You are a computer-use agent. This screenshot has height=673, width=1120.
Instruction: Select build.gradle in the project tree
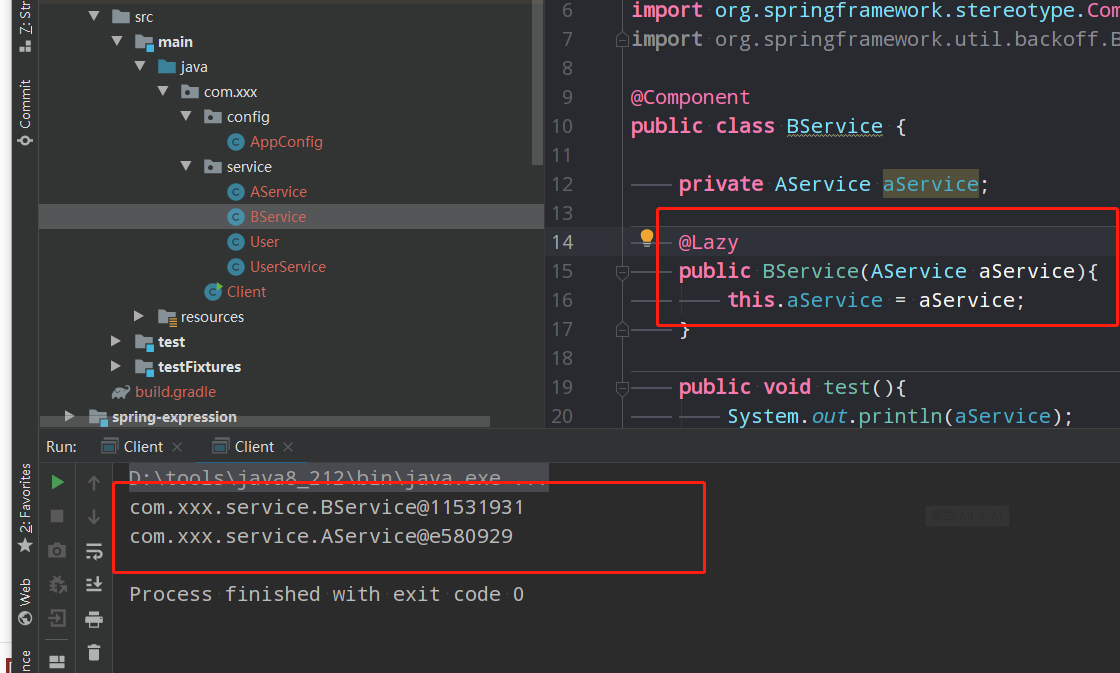click(175, 392)
